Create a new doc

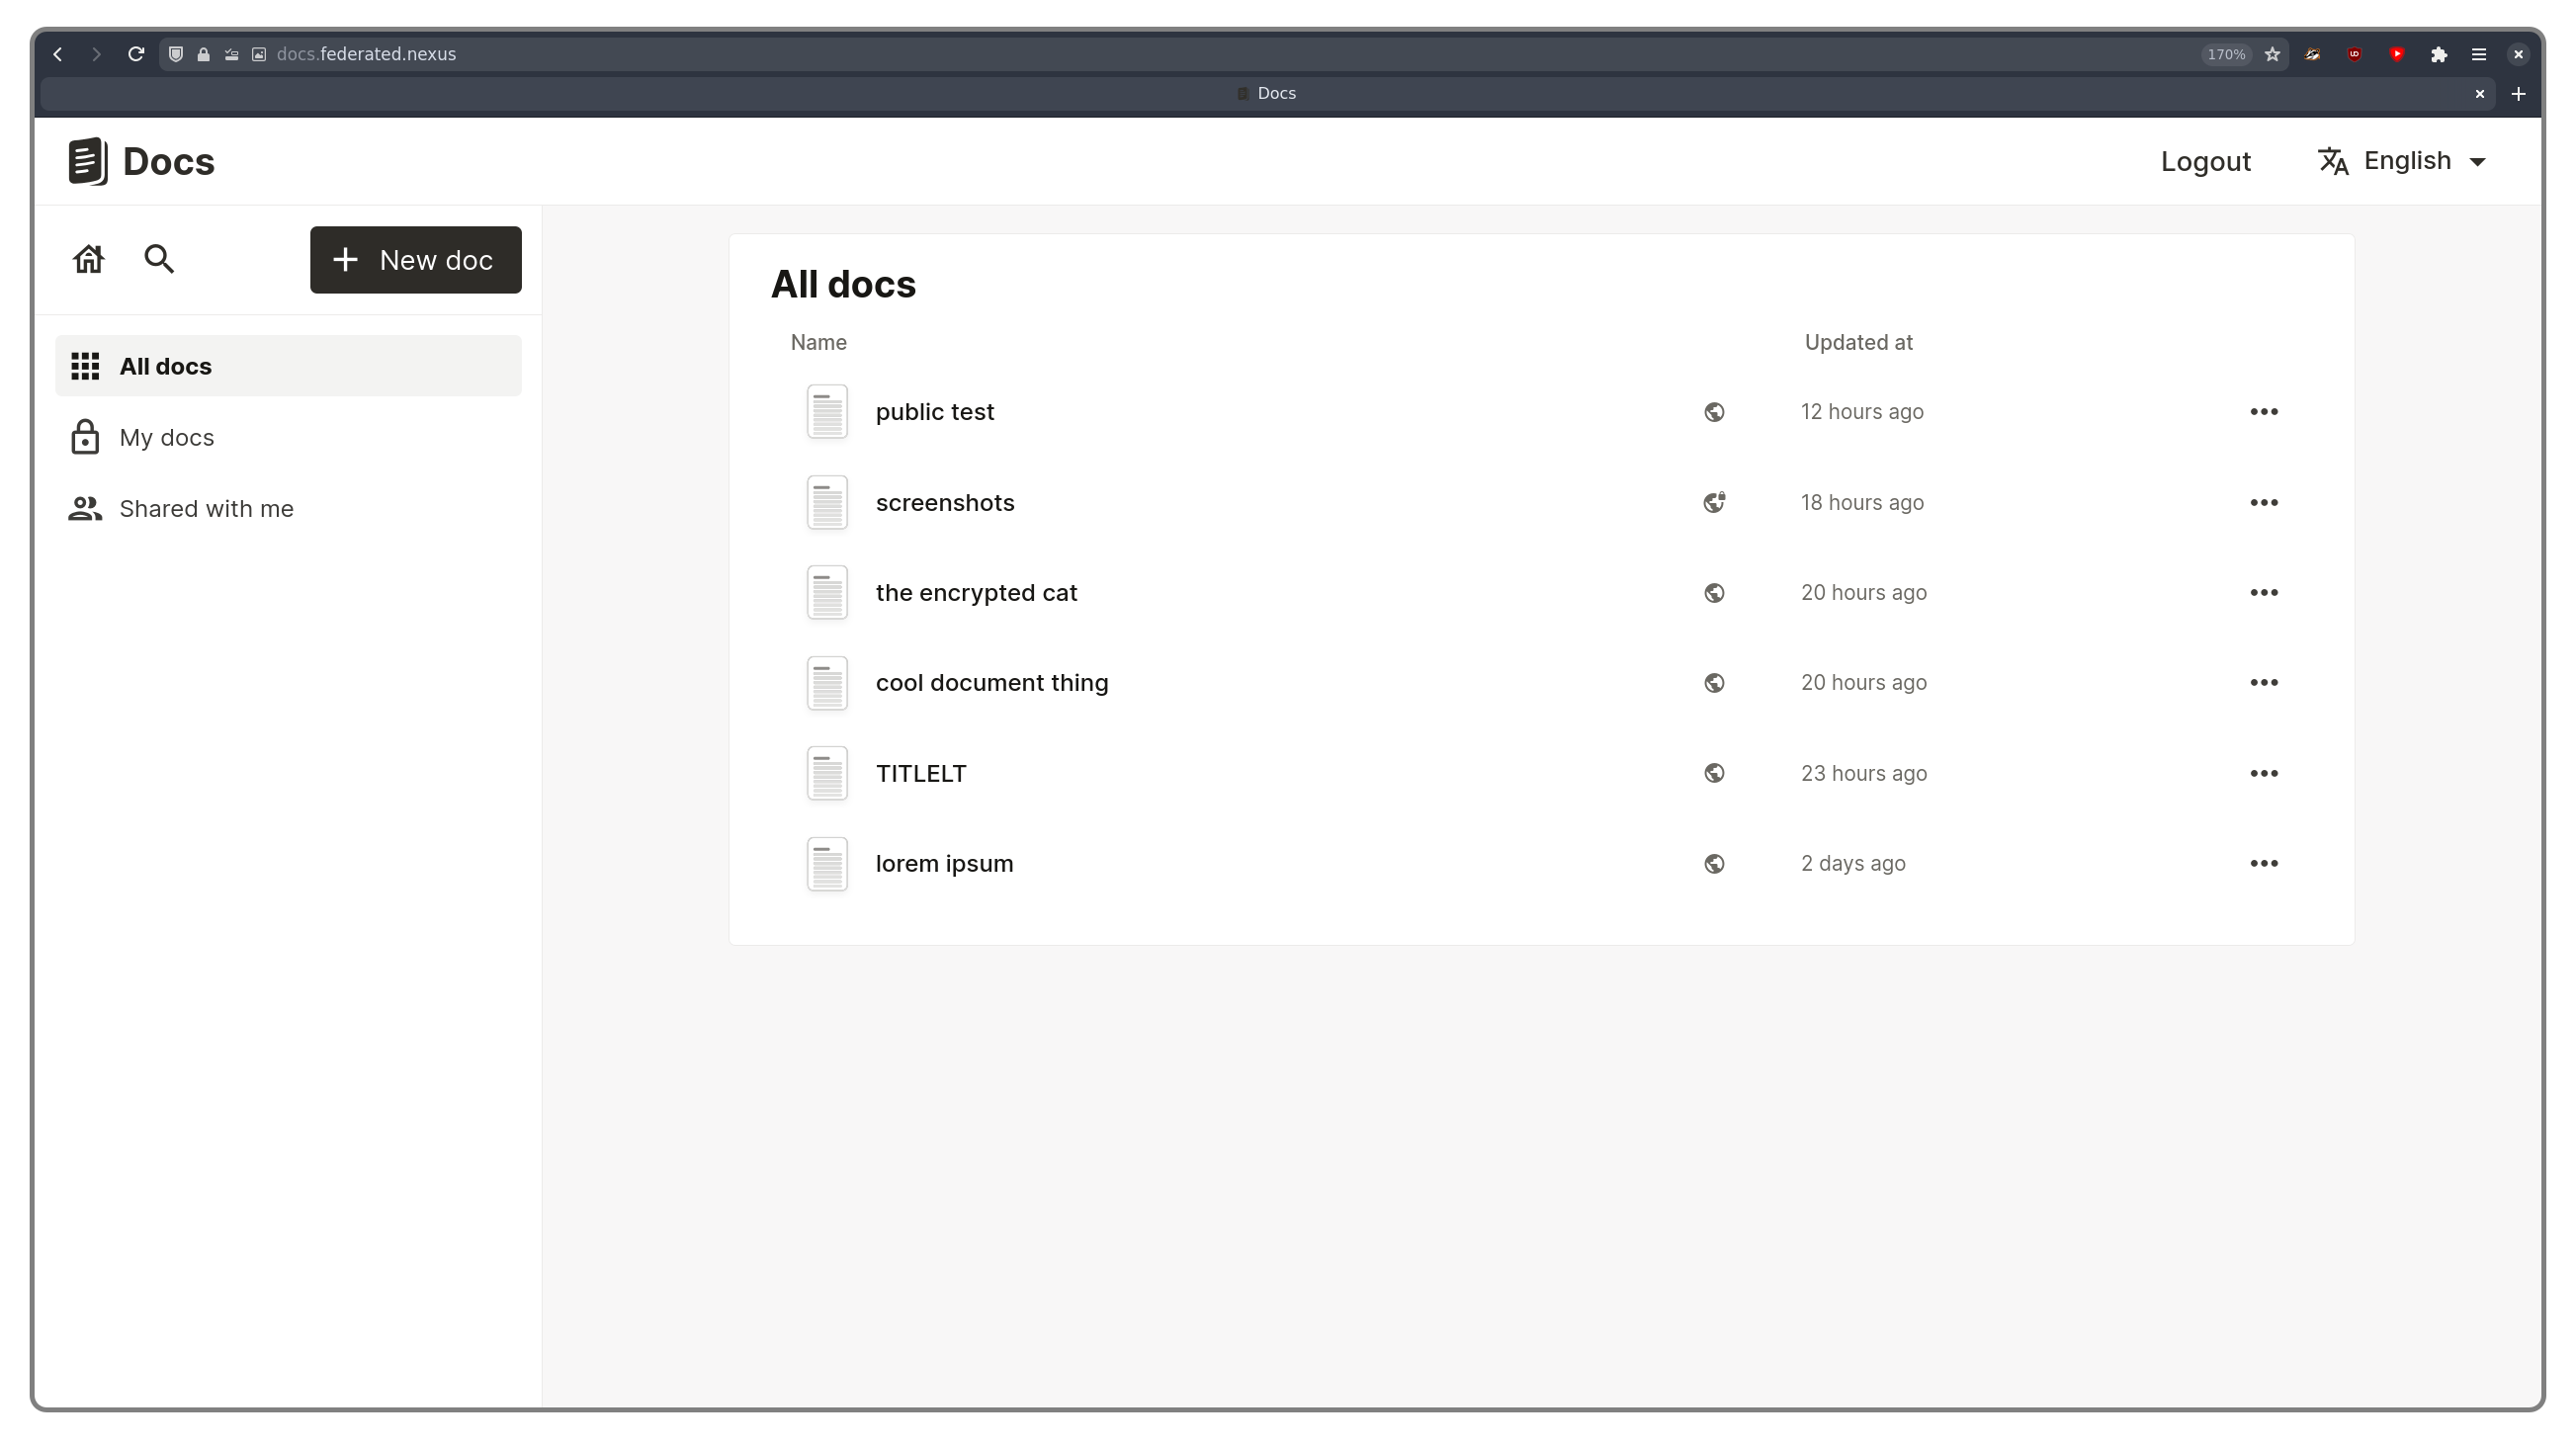tap(415, 260)
